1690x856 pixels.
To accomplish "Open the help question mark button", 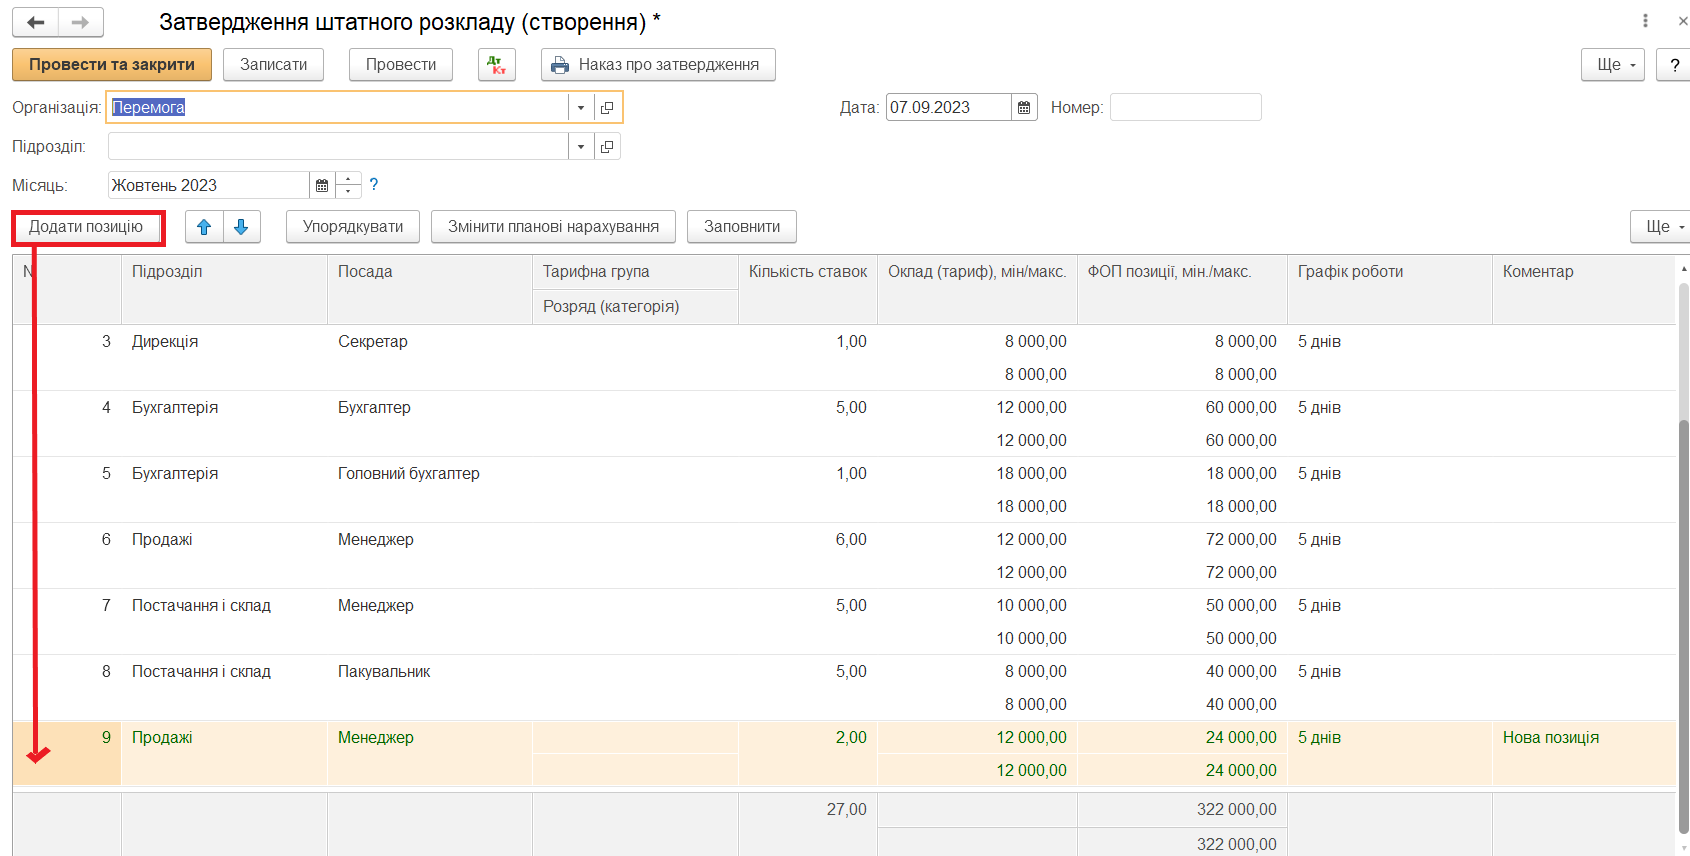I will click(1674, 65).
